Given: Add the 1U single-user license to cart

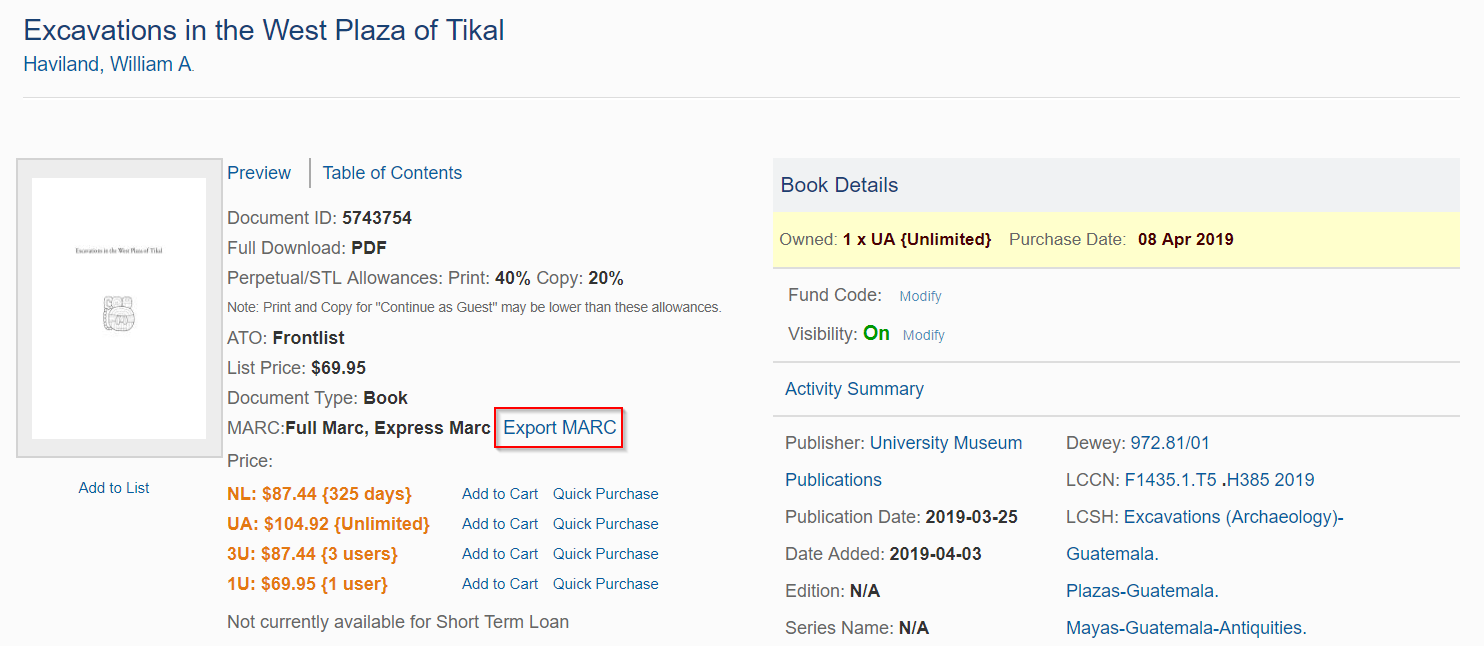Looking at the screenshot, I should coord(499,584).
